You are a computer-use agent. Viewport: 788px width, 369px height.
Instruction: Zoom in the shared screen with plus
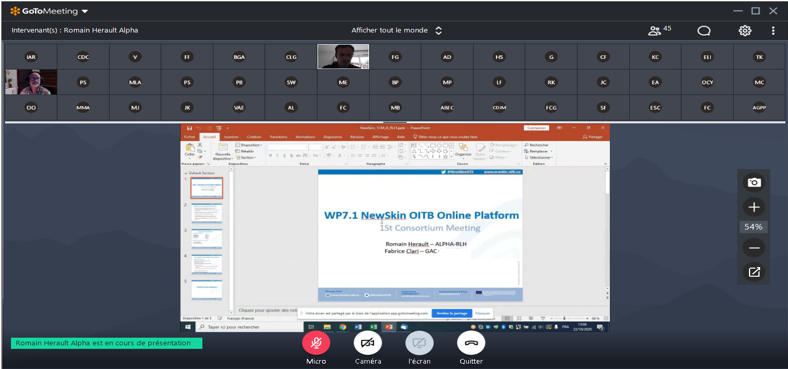754,207
